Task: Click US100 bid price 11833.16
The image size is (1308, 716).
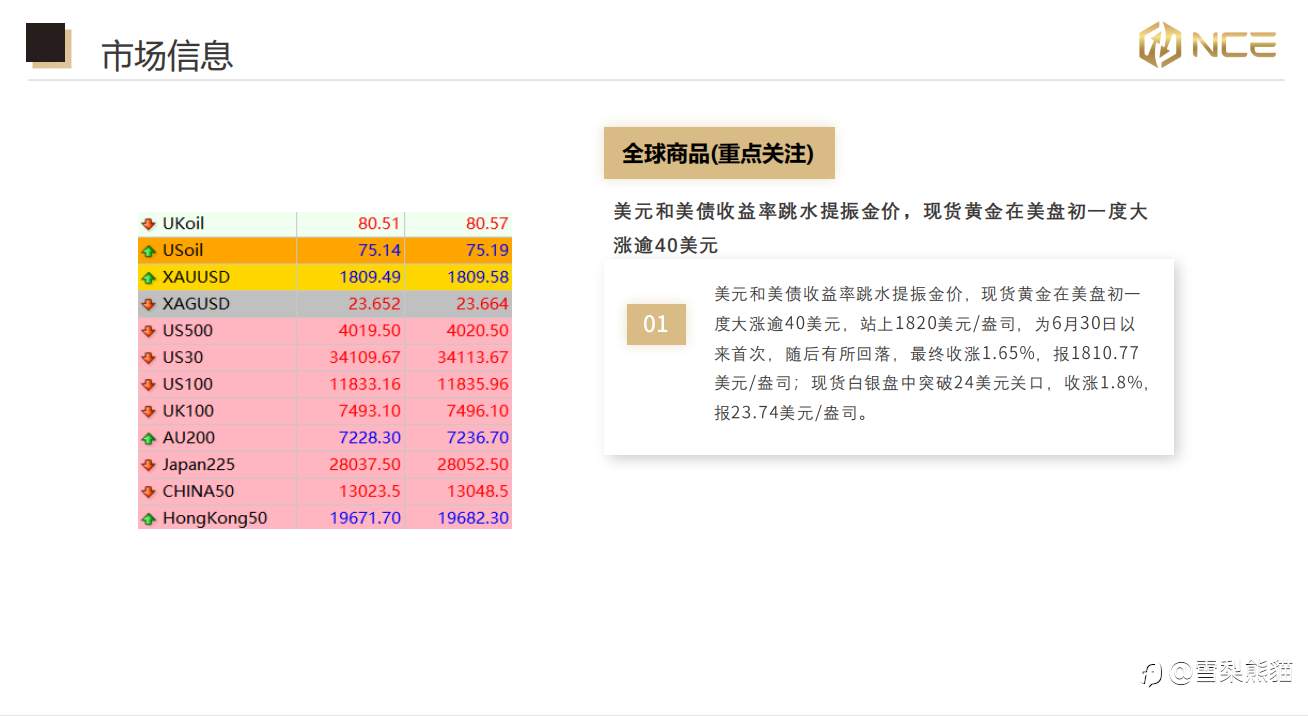Action: tap(365, 384)
